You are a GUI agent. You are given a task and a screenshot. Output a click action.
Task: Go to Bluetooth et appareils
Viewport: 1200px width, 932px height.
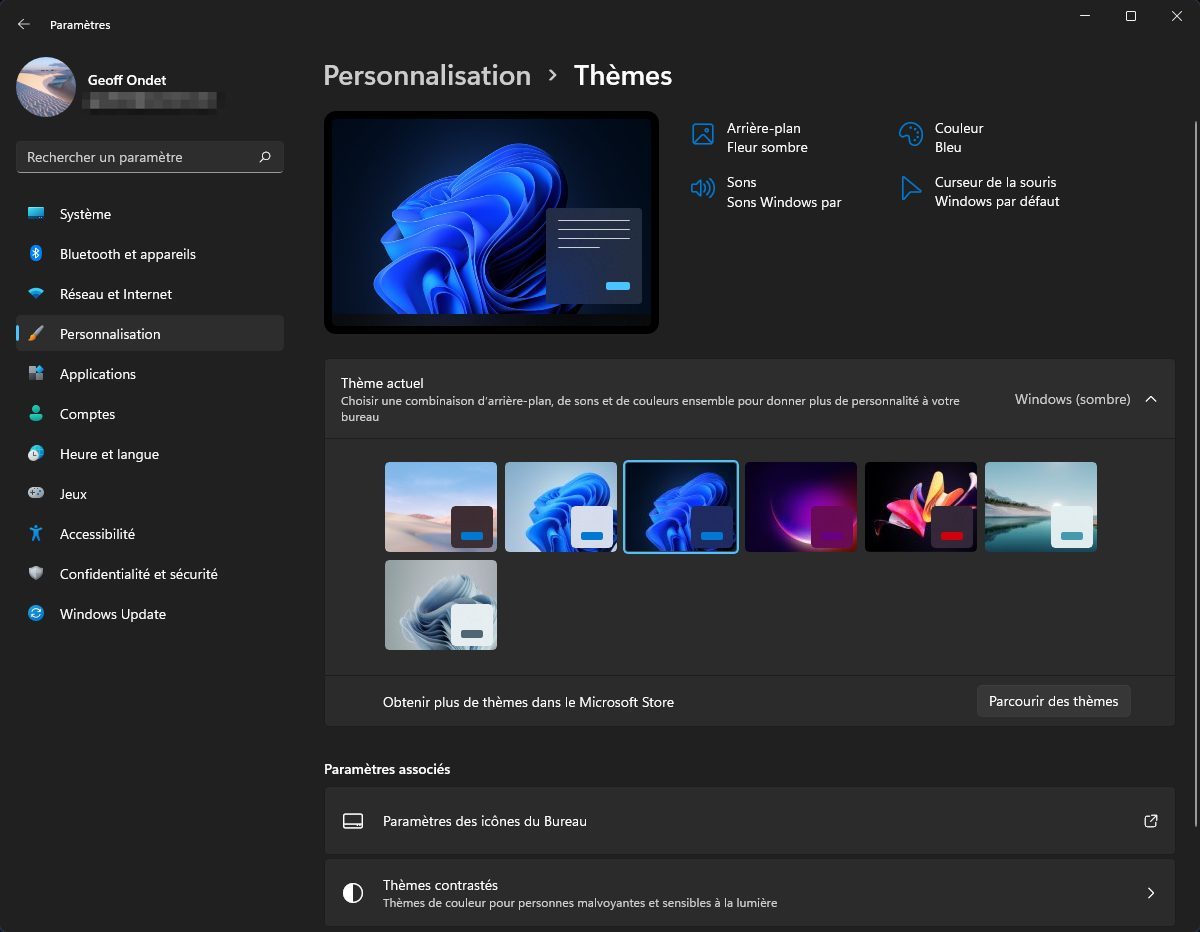pyautogui.click(x=150, y=254)
